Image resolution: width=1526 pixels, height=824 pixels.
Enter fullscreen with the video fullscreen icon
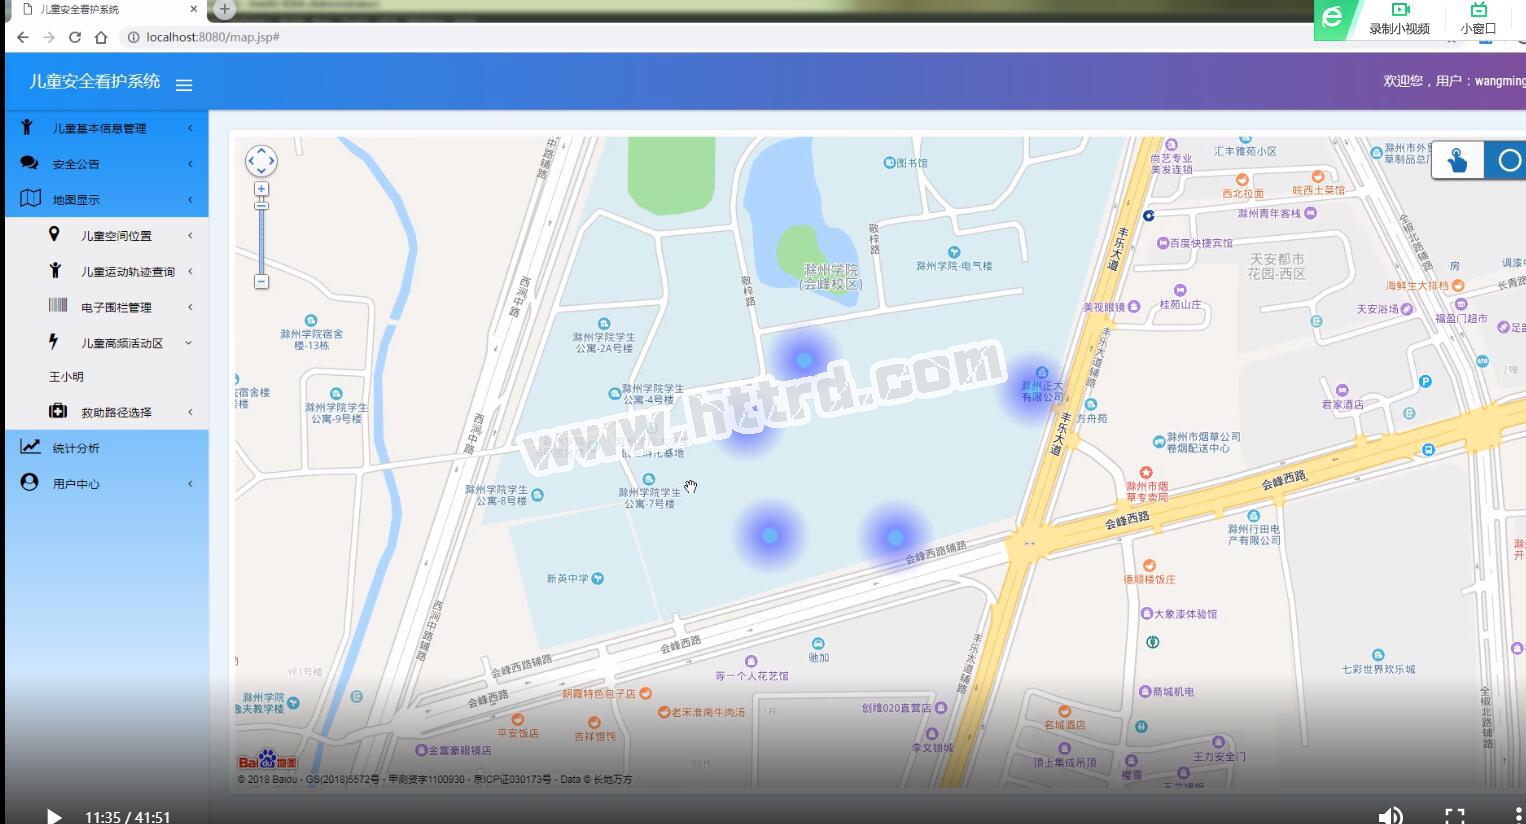1455,816
